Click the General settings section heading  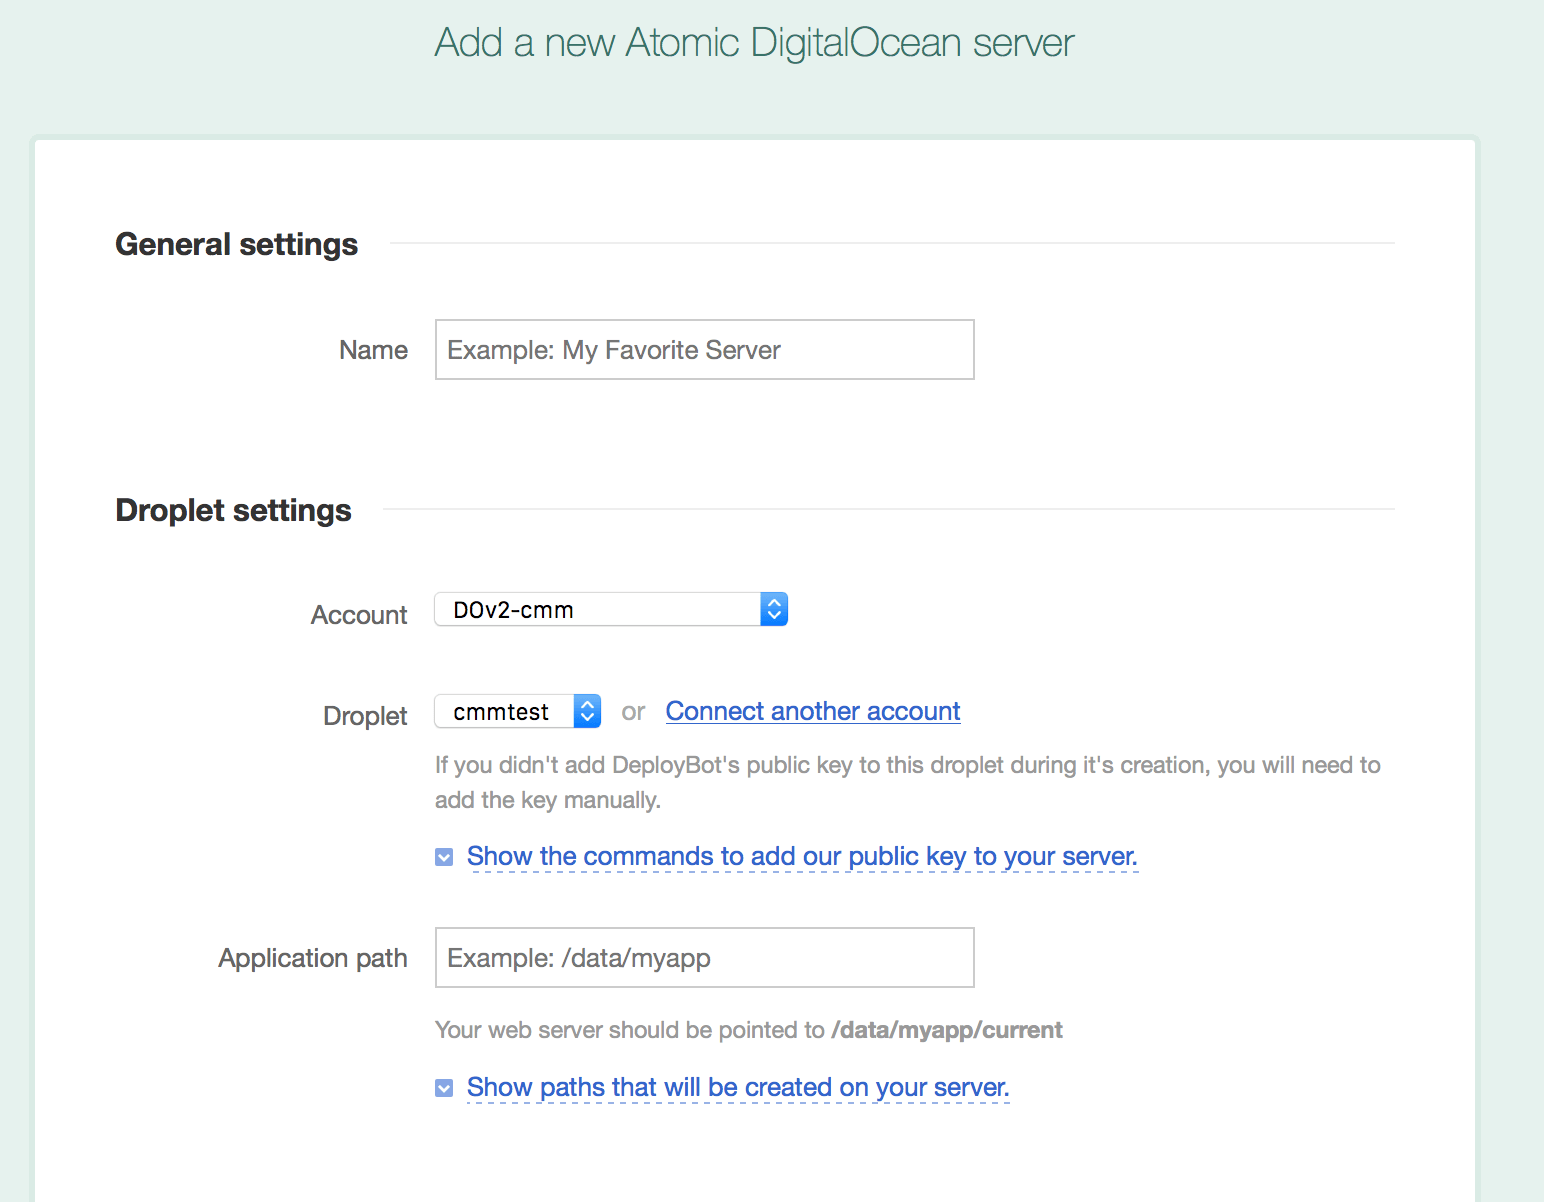pyautogui.click(x=236, y=244)
